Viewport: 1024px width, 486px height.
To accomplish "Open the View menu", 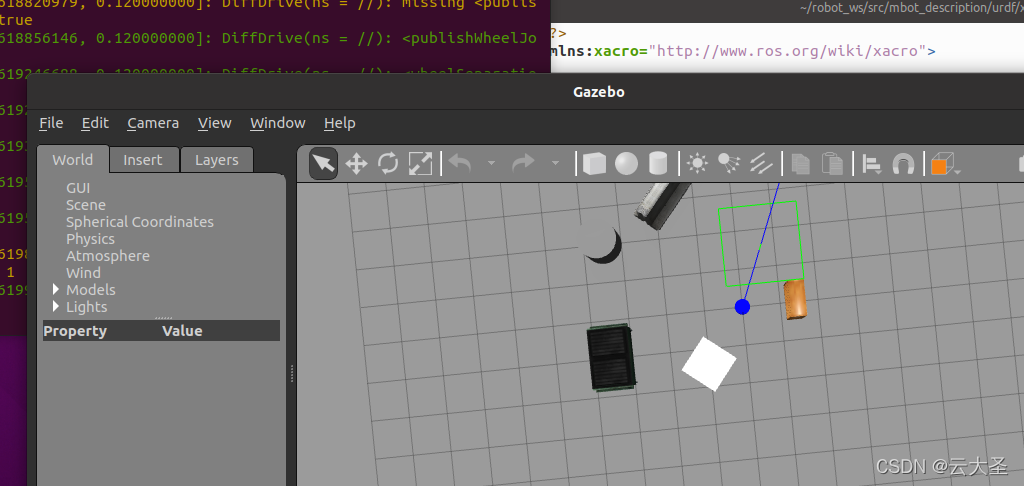I will (214, 123).
